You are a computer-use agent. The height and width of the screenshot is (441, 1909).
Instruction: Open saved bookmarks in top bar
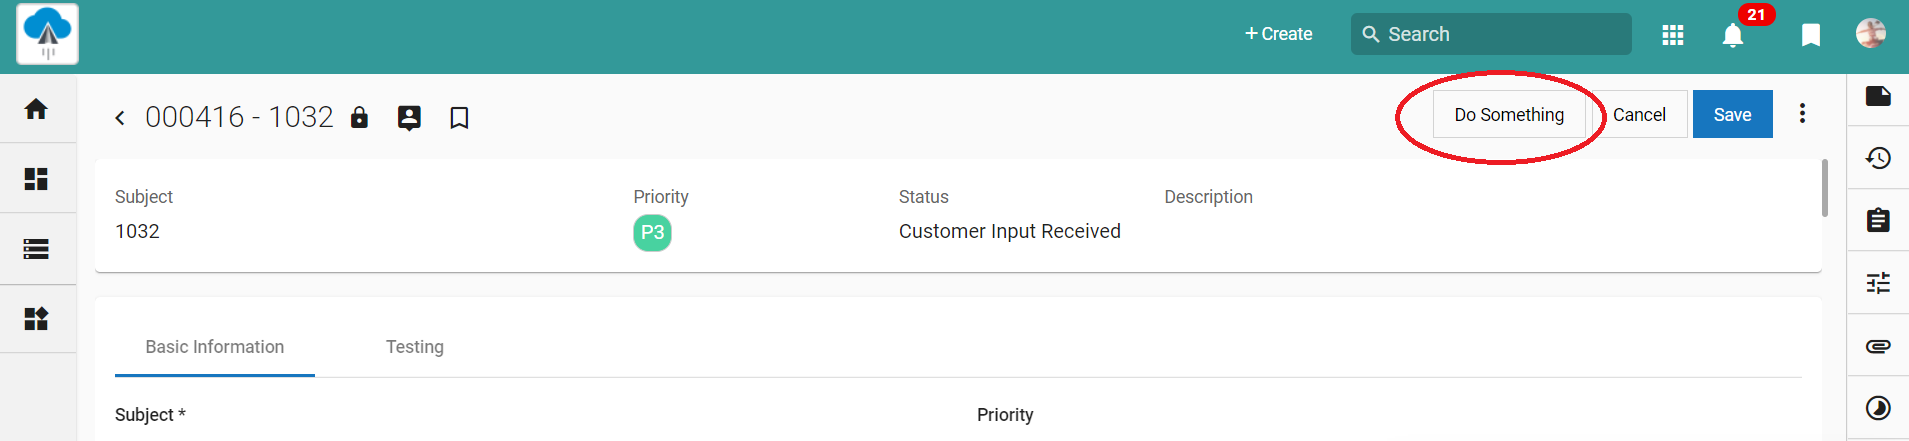point(1810,35)
